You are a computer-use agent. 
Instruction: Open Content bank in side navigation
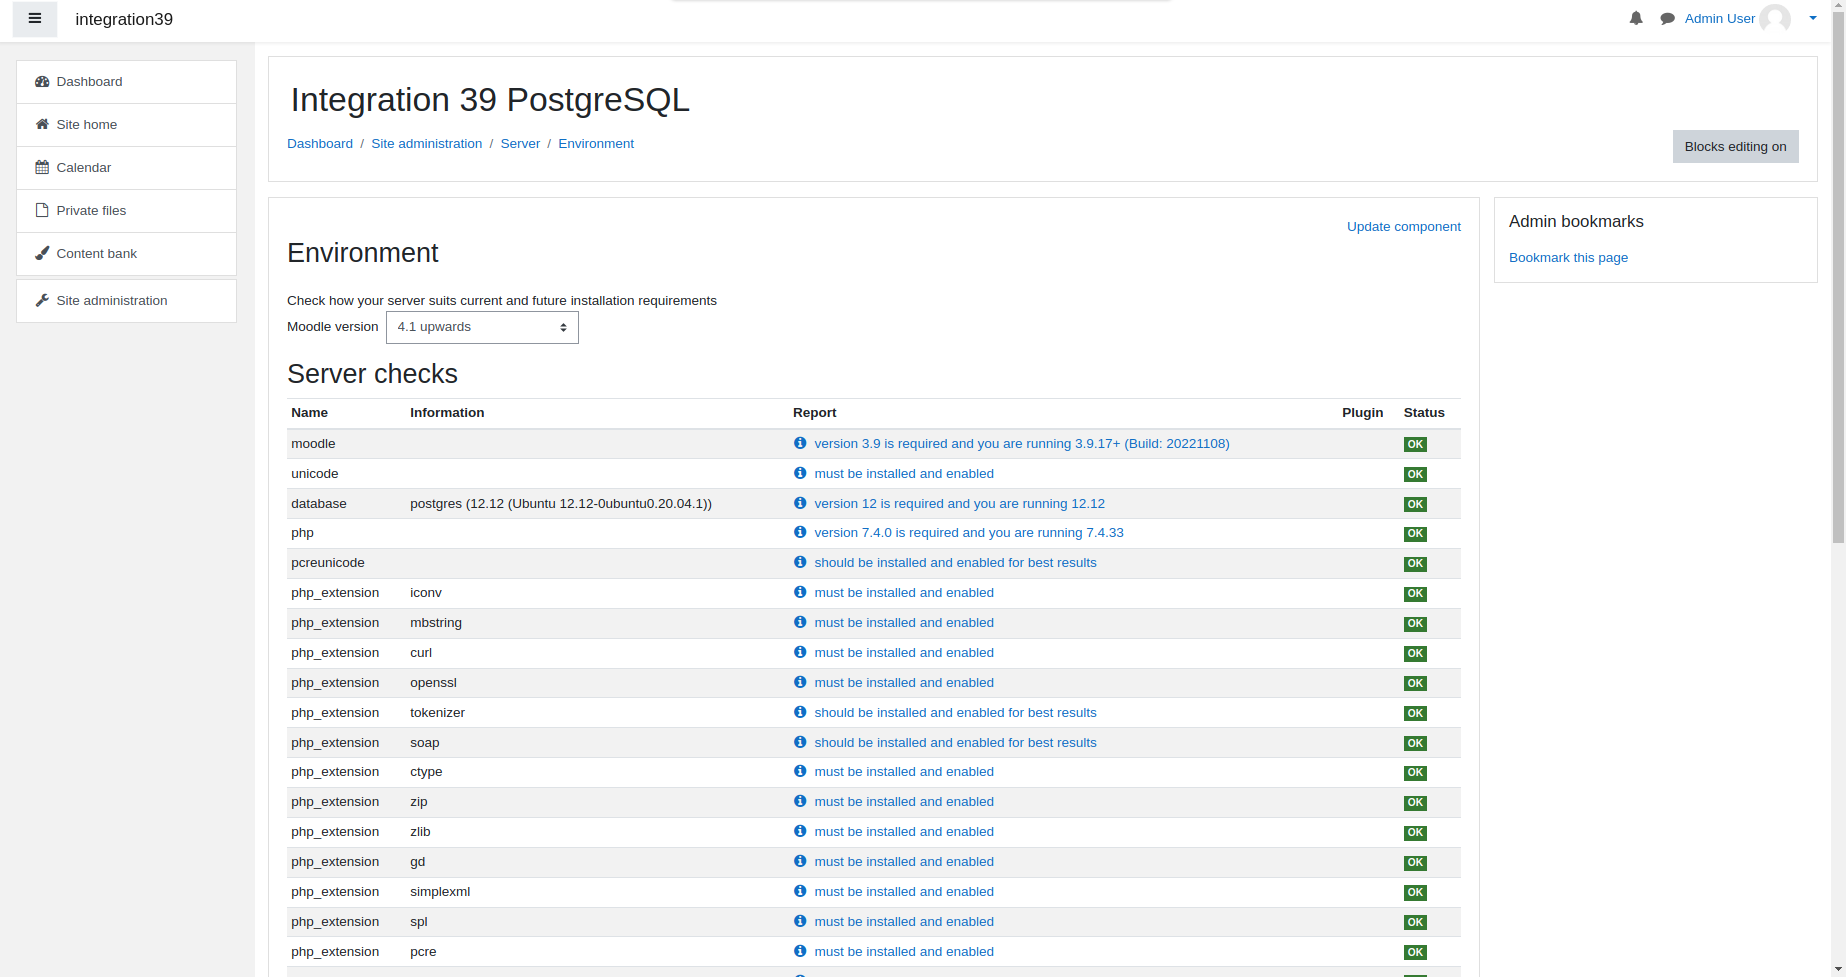tap(126, 254)
